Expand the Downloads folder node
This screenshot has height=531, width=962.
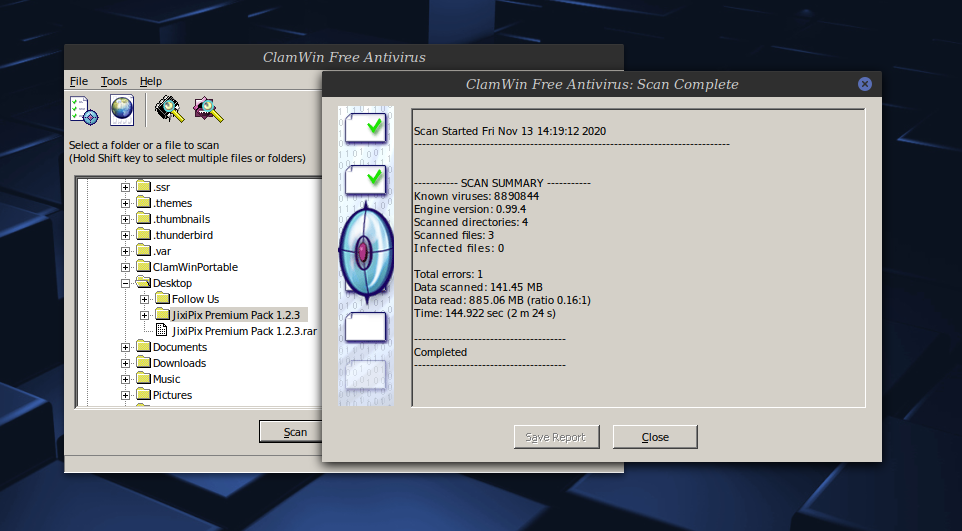pos(125,363)
